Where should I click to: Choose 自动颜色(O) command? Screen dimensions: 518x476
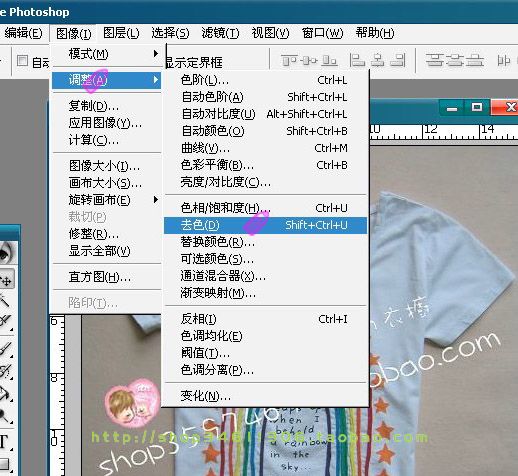pyautogui.click(x=265, y=131)
